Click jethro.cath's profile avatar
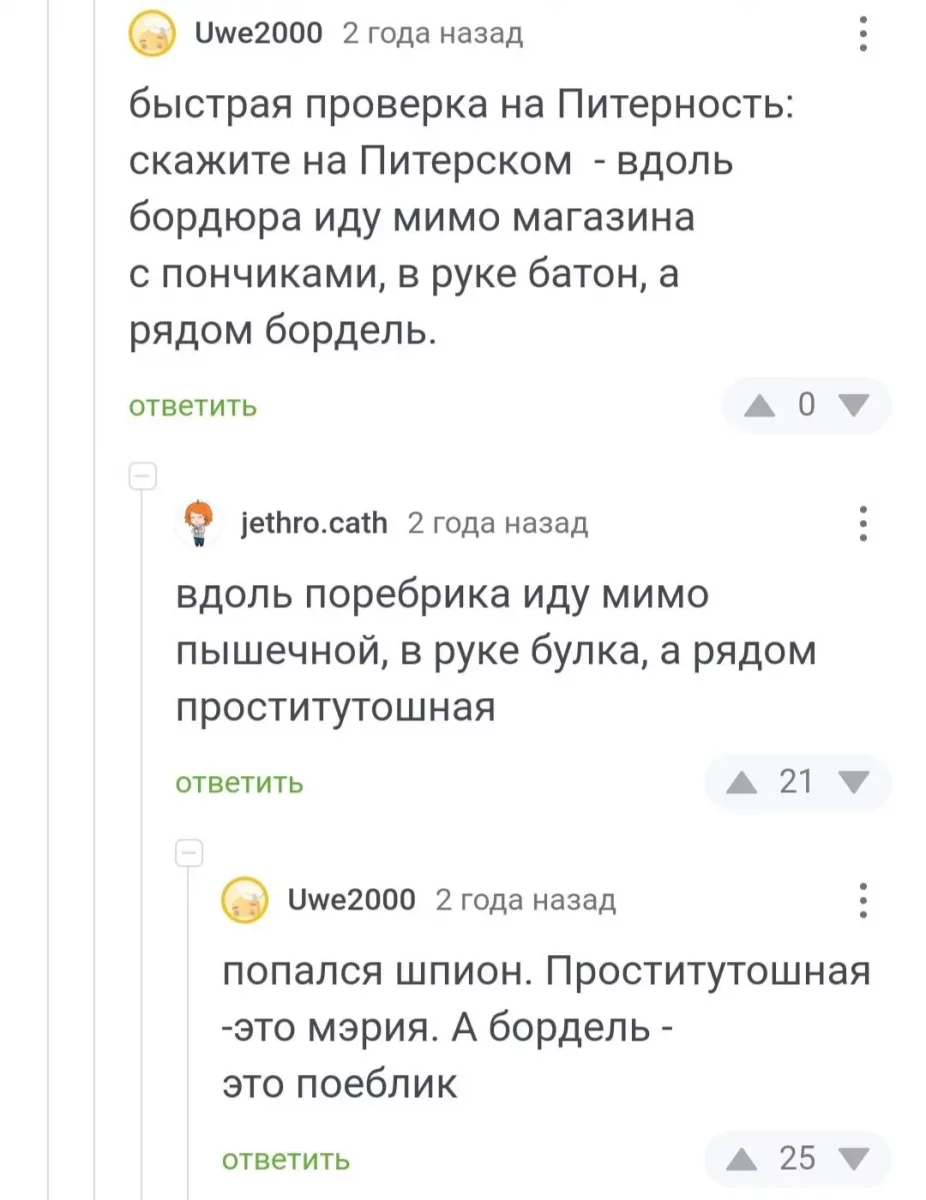This screenshot has width=926, height=1200. pyautogui.click(x=197, y=523)
